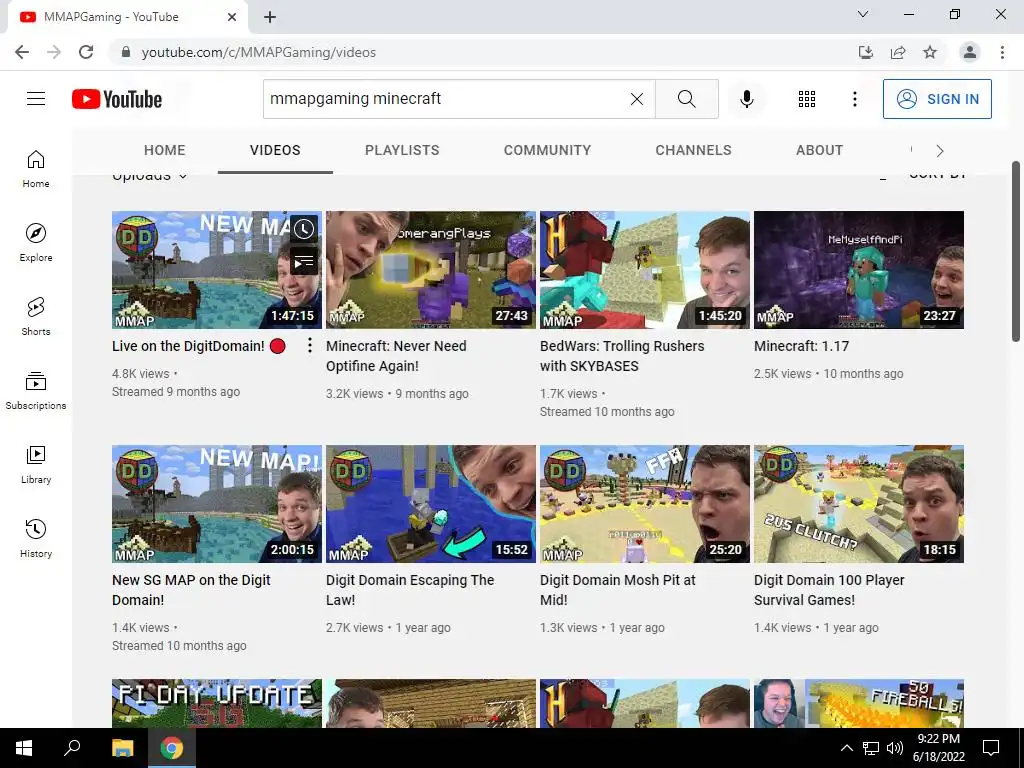Open the YouTube hamburger guide menu
Screen dimensions: 1024x768
coord(36,99)
